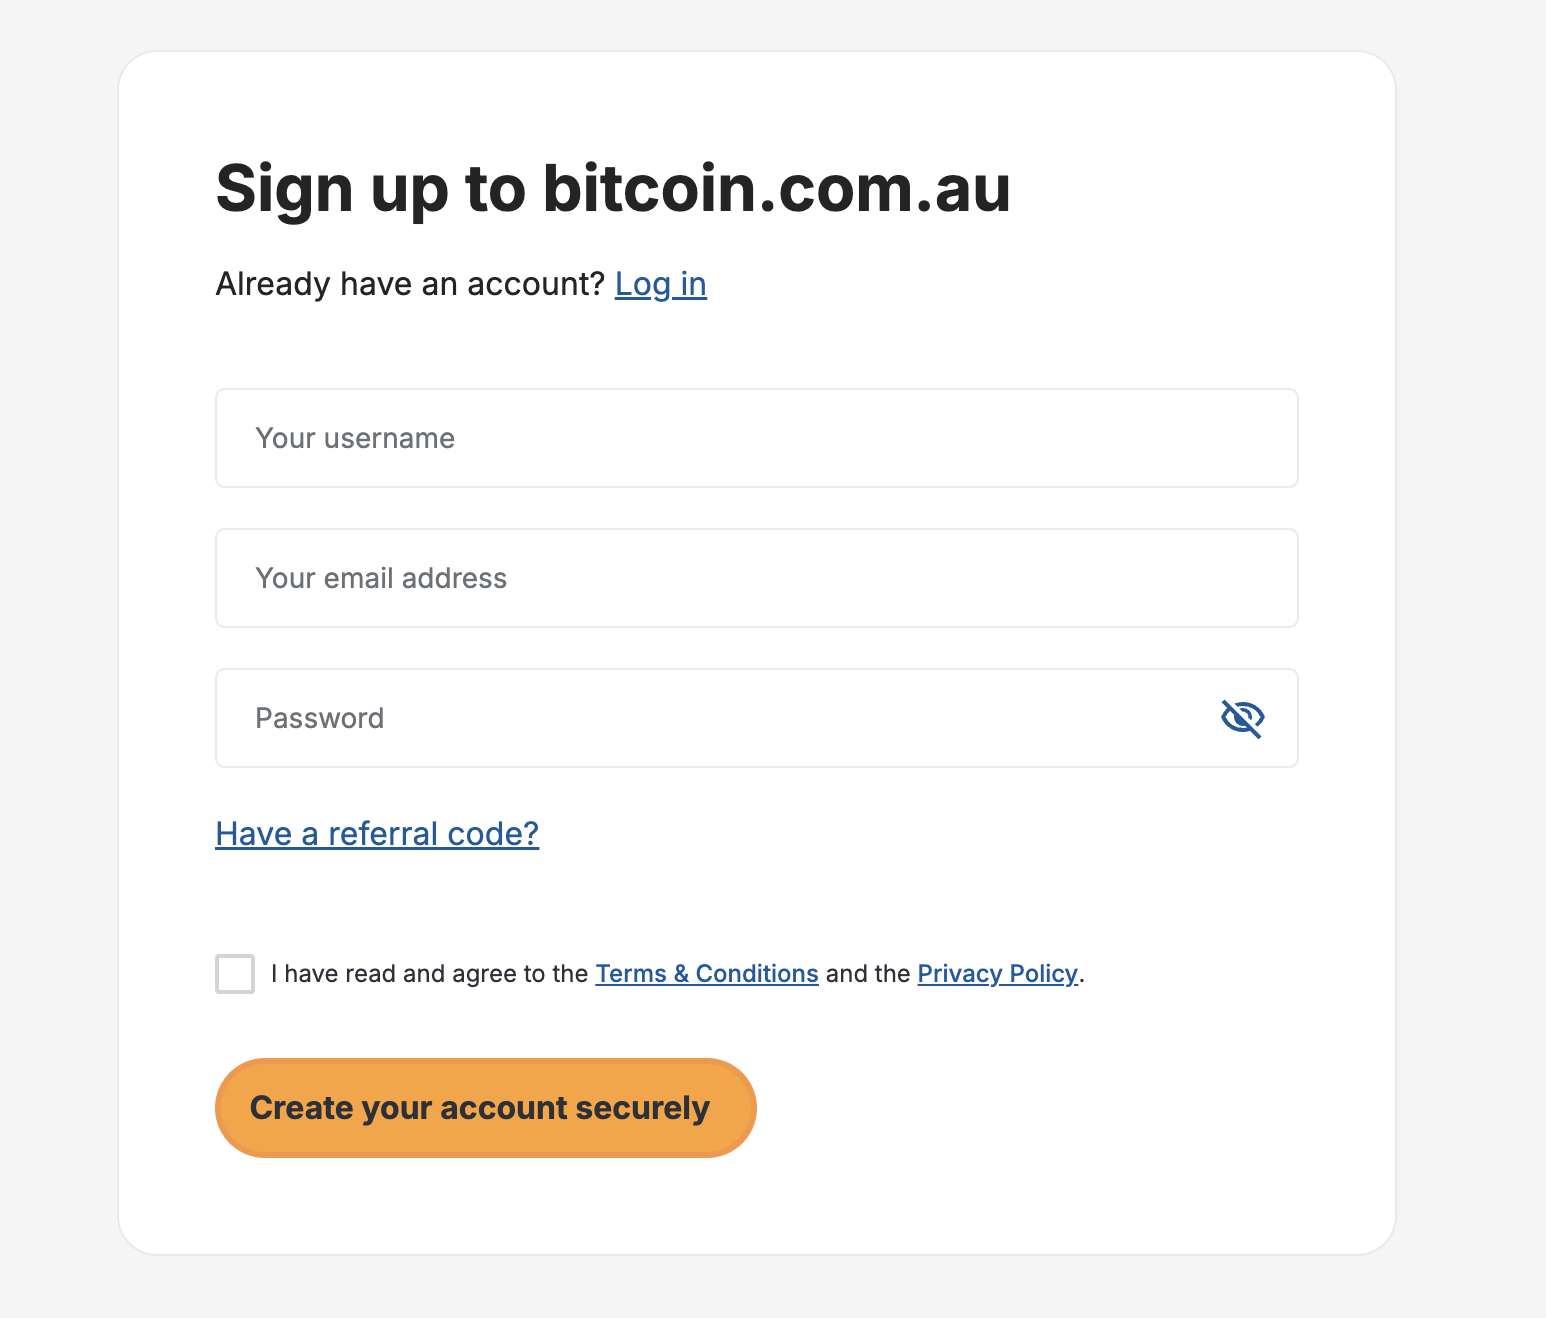The height and width of the screenshot is (1318, 1546).
Task: Tick the terms agreement checkbox
Action: (x=235, y=974)
